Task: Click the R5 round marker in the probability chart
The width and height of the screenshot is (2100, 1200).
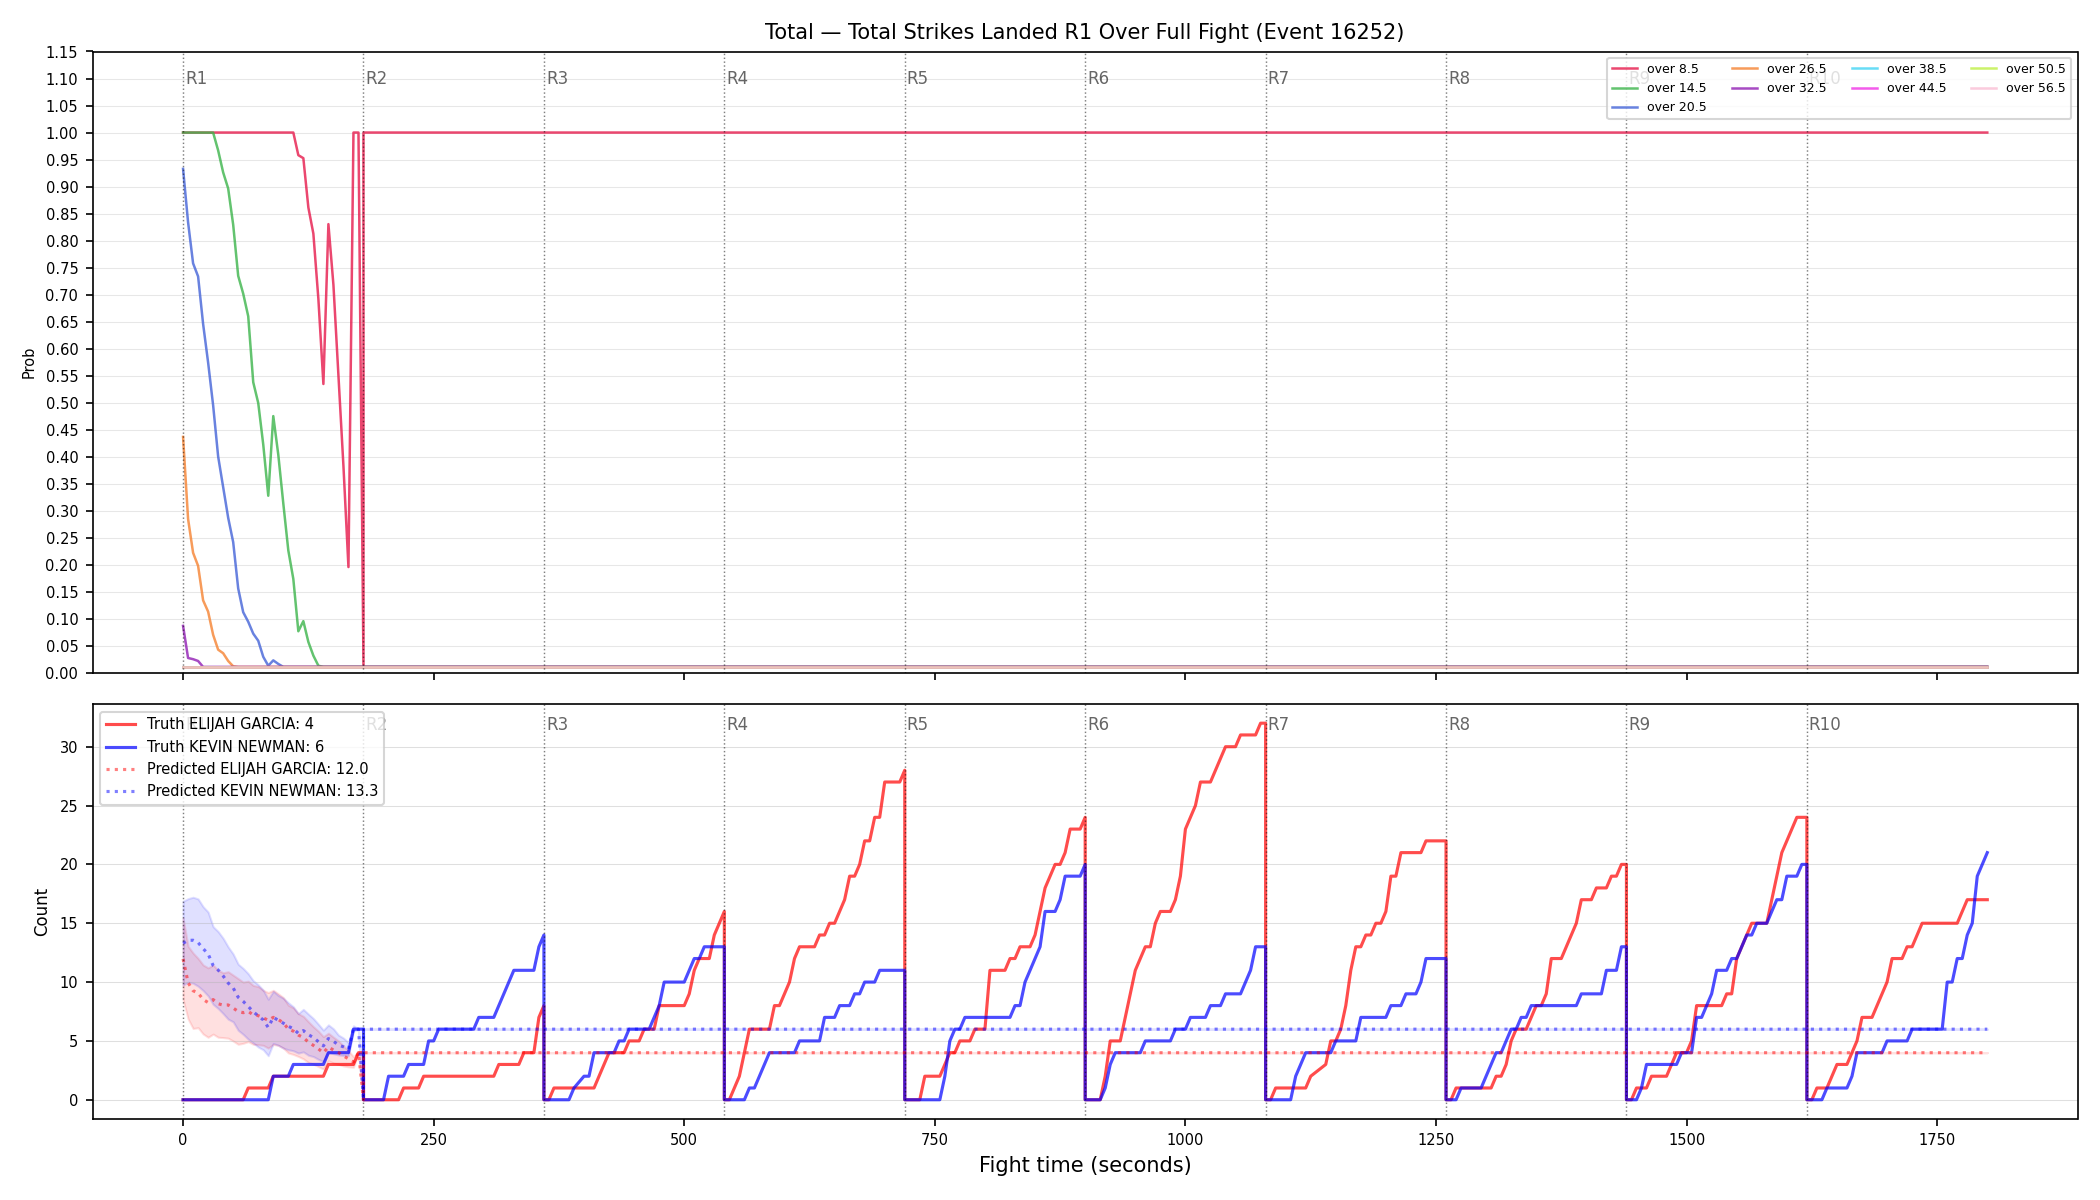Action: pos(918,78)
